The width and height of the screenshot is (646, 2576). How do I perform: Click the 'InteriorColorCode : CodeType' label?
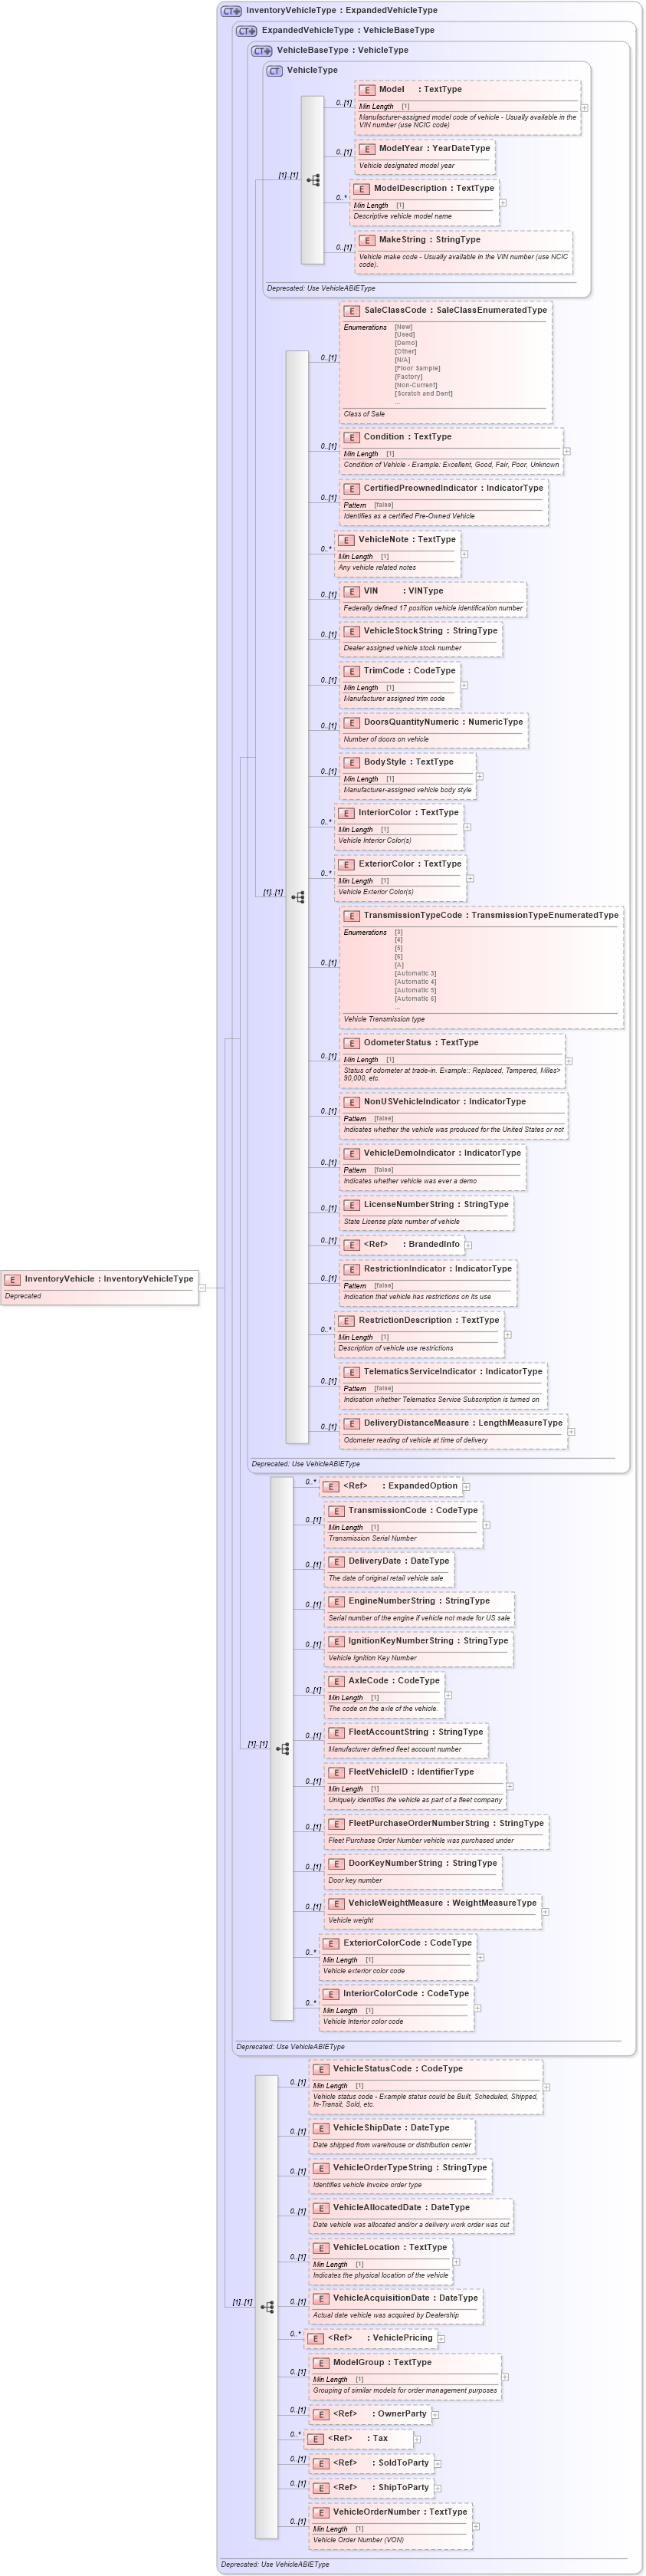407,1993
